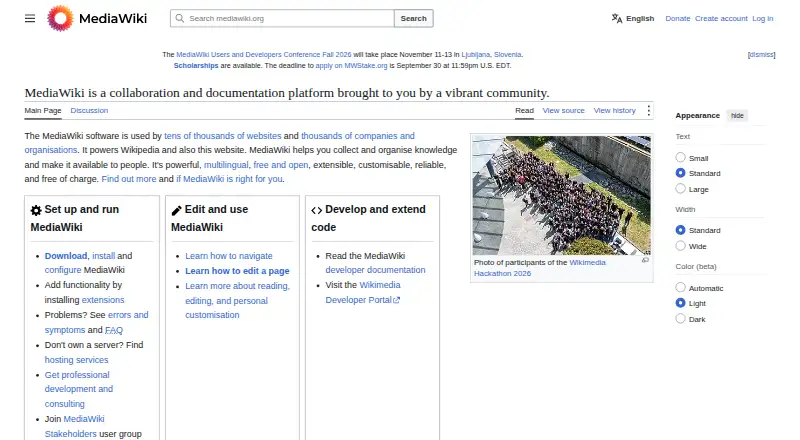Viewport: 800px width, 440px height.
Task: Hide the Appearance panel
Action: (x=737, y=116)
